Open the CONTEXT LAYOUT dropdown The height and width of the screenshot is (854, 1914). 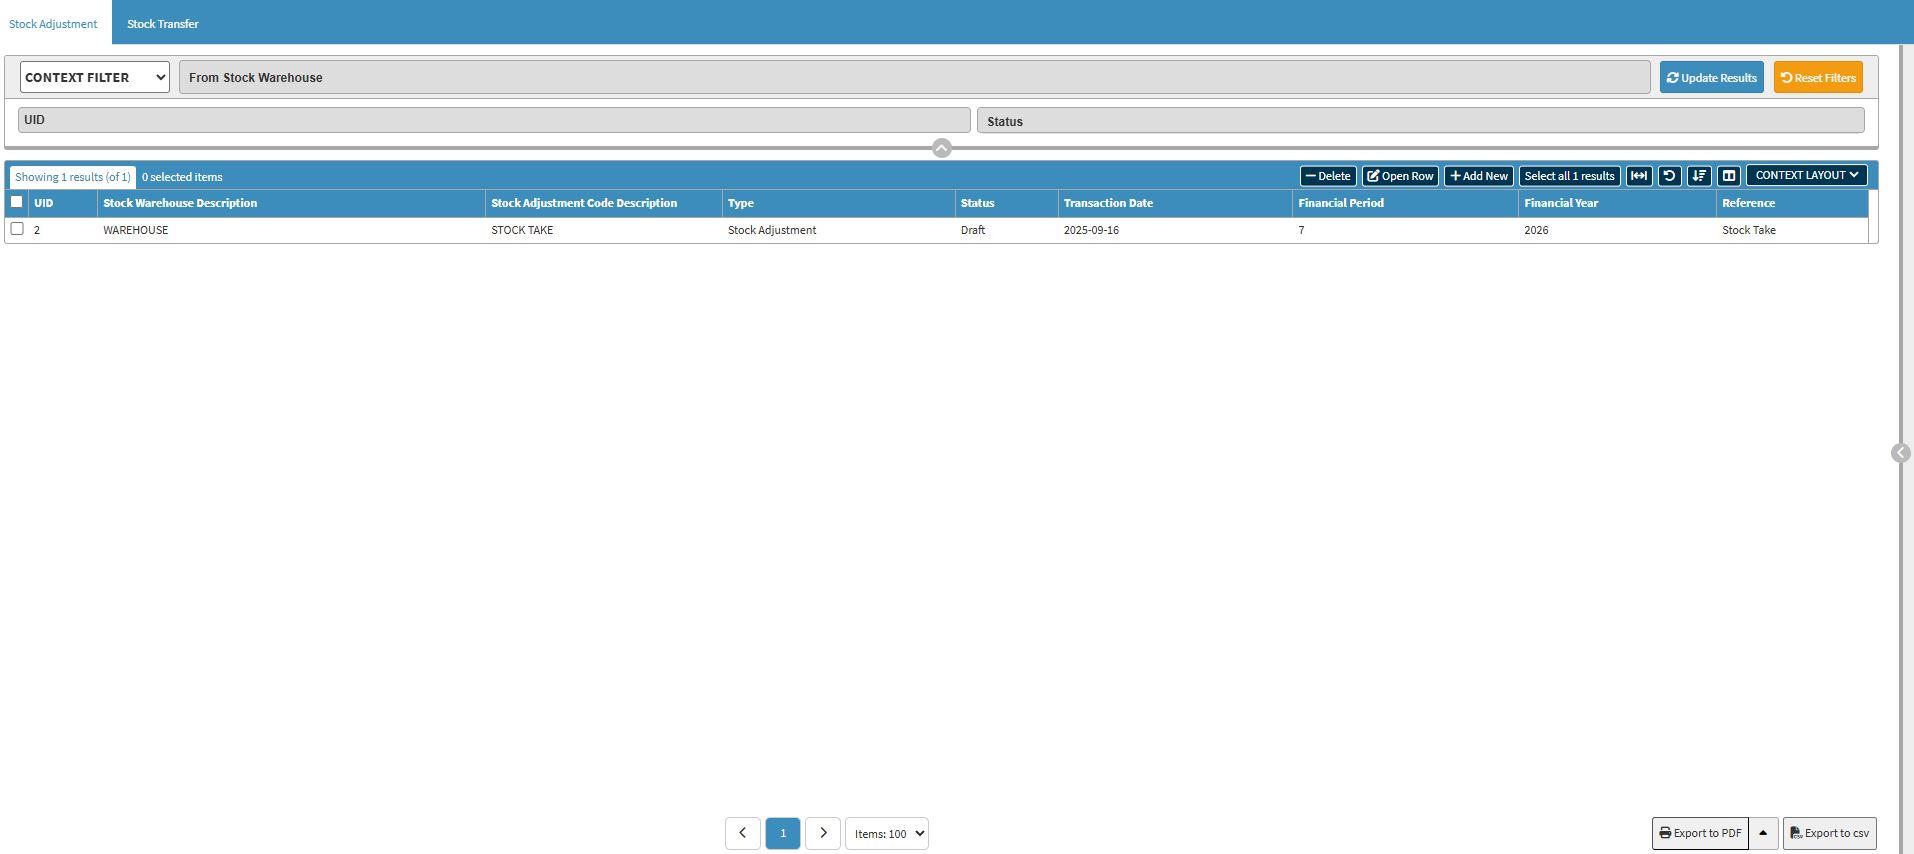coord(1806,175)
